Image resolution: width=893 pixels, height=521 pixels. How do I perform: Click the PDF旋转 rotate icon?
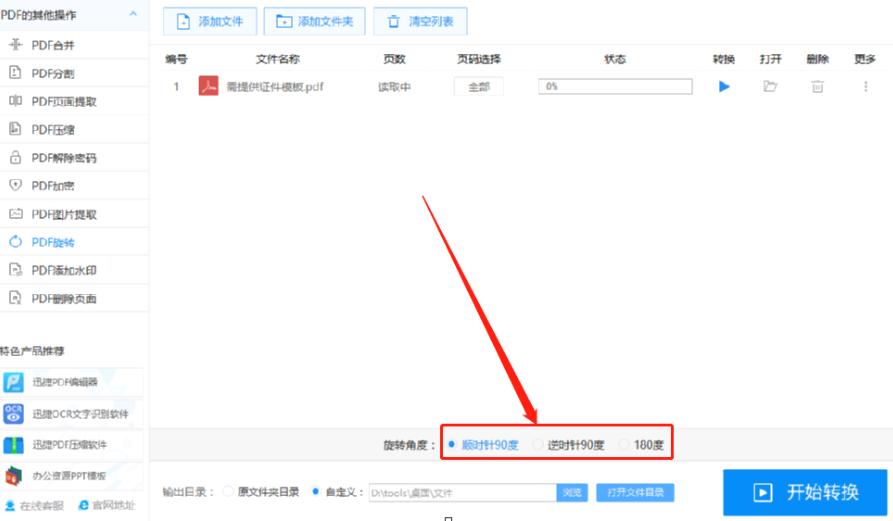15,242
